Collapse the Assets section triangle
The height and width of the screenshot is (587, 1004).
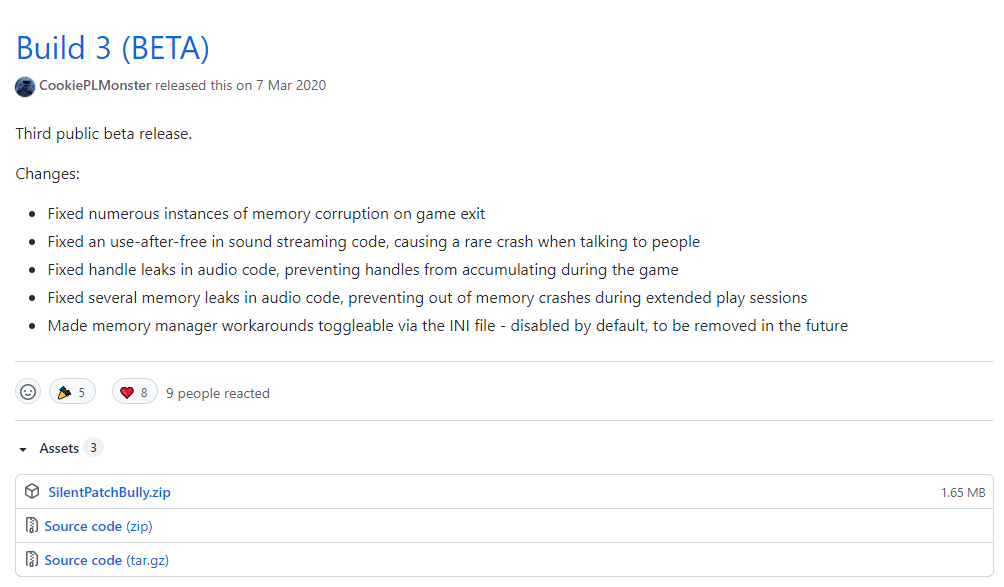(23, 449)
